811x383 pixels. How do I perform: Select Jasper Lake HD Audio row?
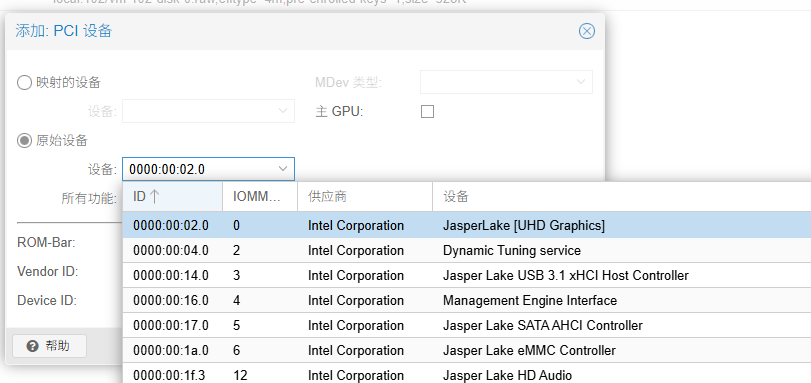click(467, 374)
